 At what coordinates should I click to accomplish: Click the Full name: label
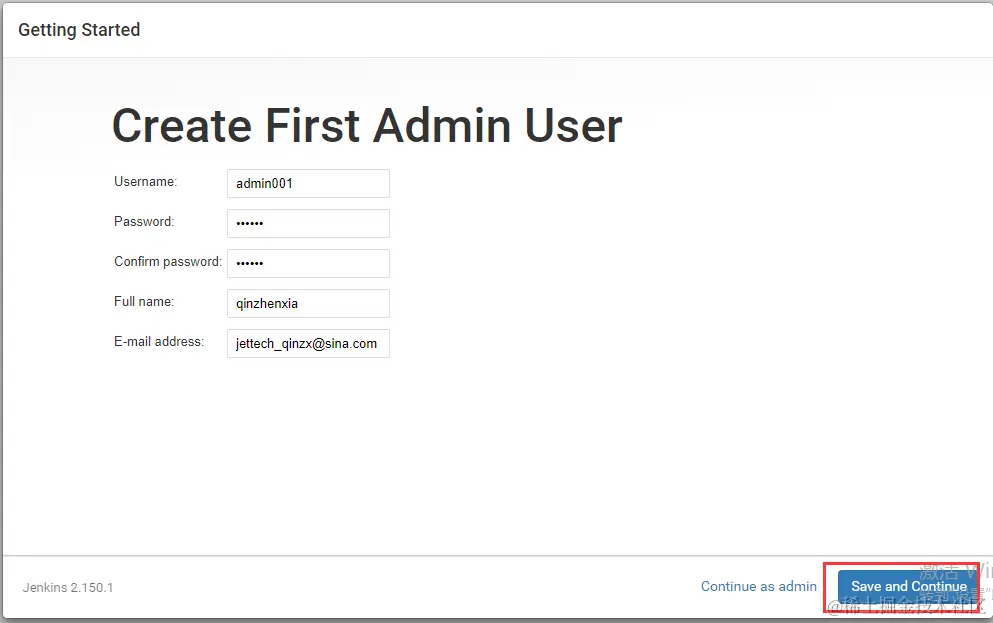(x=144, y=301)
